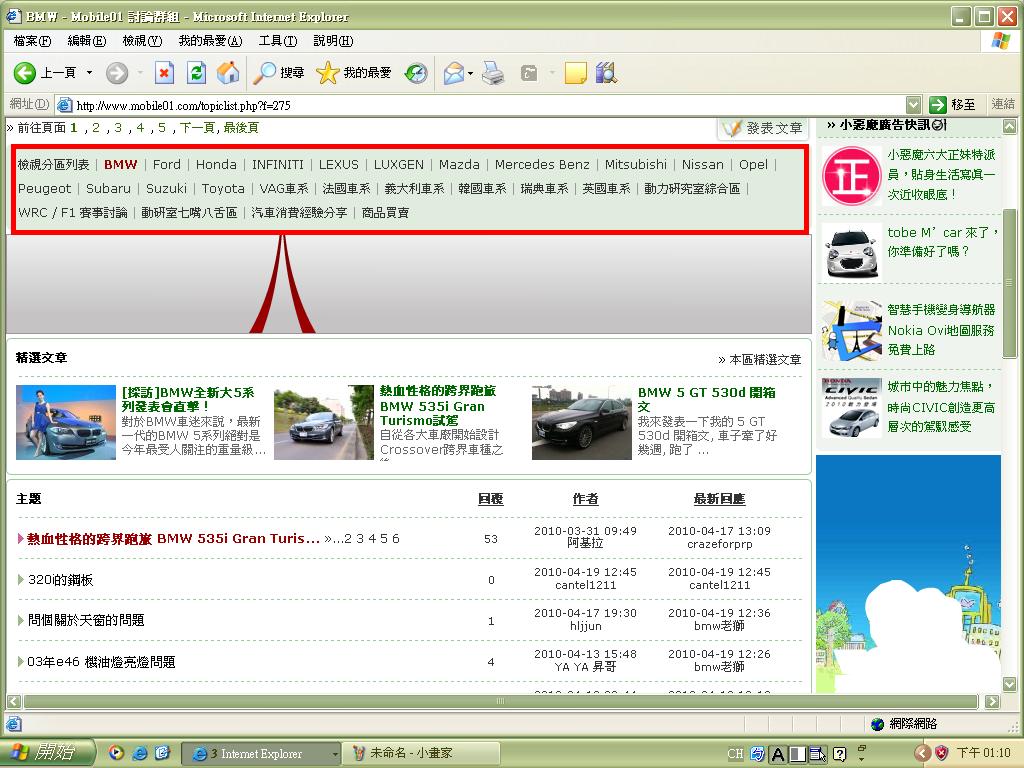
Task: Open the Back button history dropdown arrow
Action: click(x=89, y=72)
